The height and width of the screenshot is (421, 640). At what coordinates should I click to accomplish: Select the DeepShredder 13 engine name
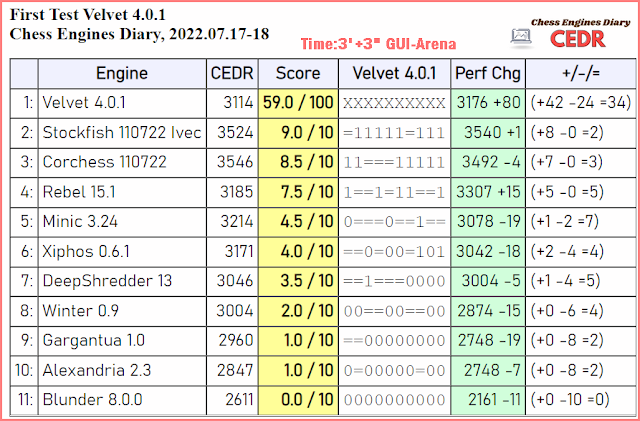[107, 281]
